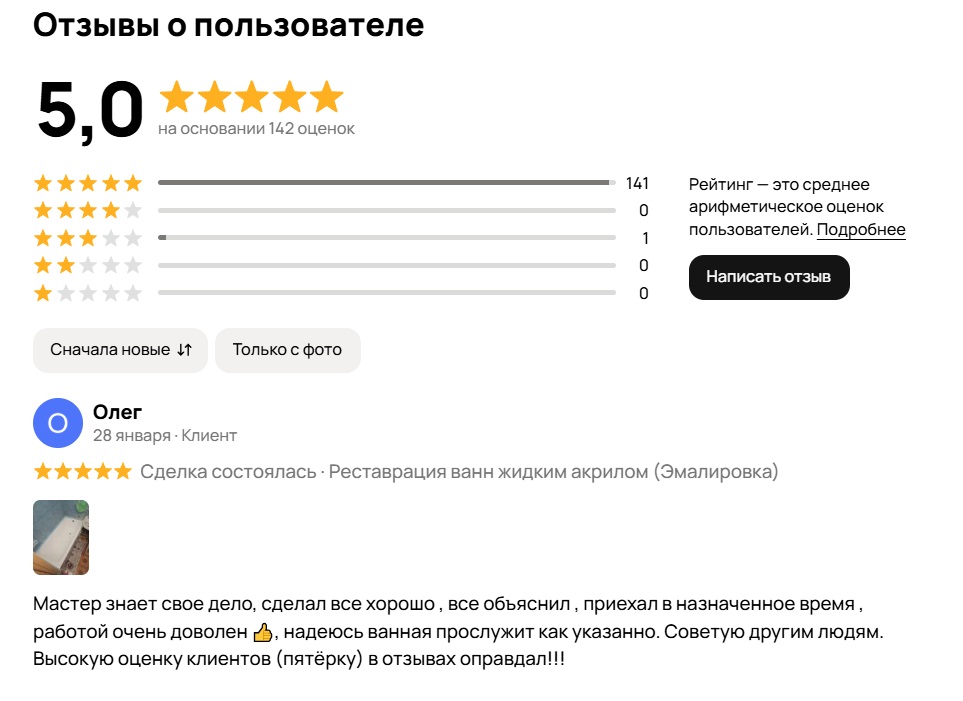Select the three-star rating row stars
This screenshot has height=701, width=963.
(x=88, y=238)
